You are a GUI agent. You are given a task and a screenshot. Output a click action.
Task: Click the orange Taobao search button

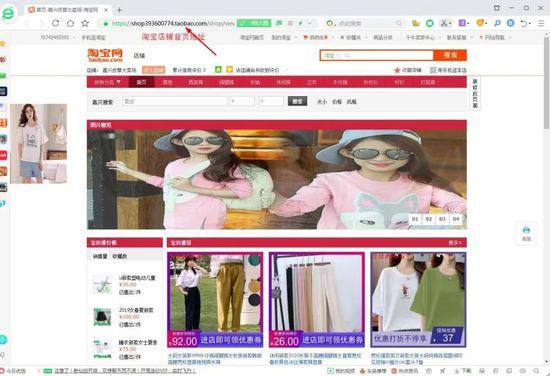tap(450, 55)
